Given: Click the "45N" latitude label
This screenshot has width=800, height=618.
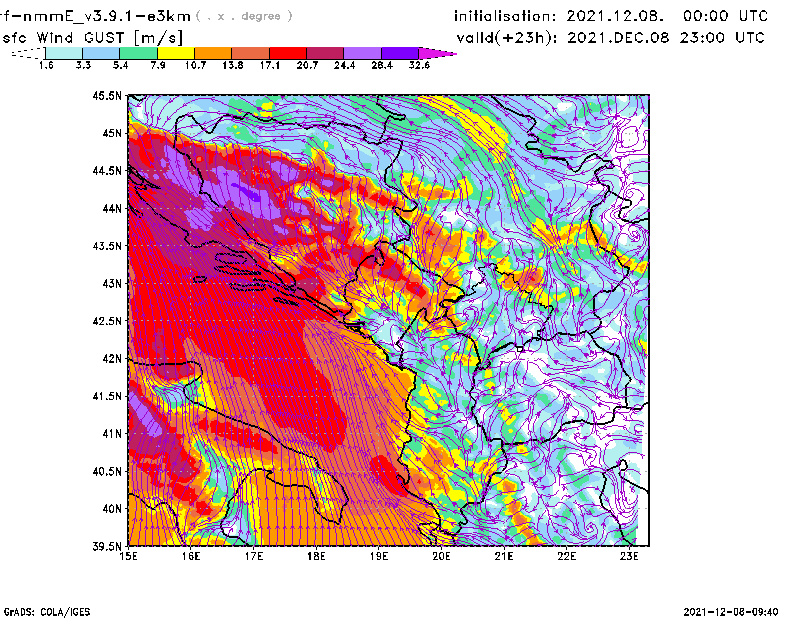Looking at the screenshot, I should tap(112, 133).
